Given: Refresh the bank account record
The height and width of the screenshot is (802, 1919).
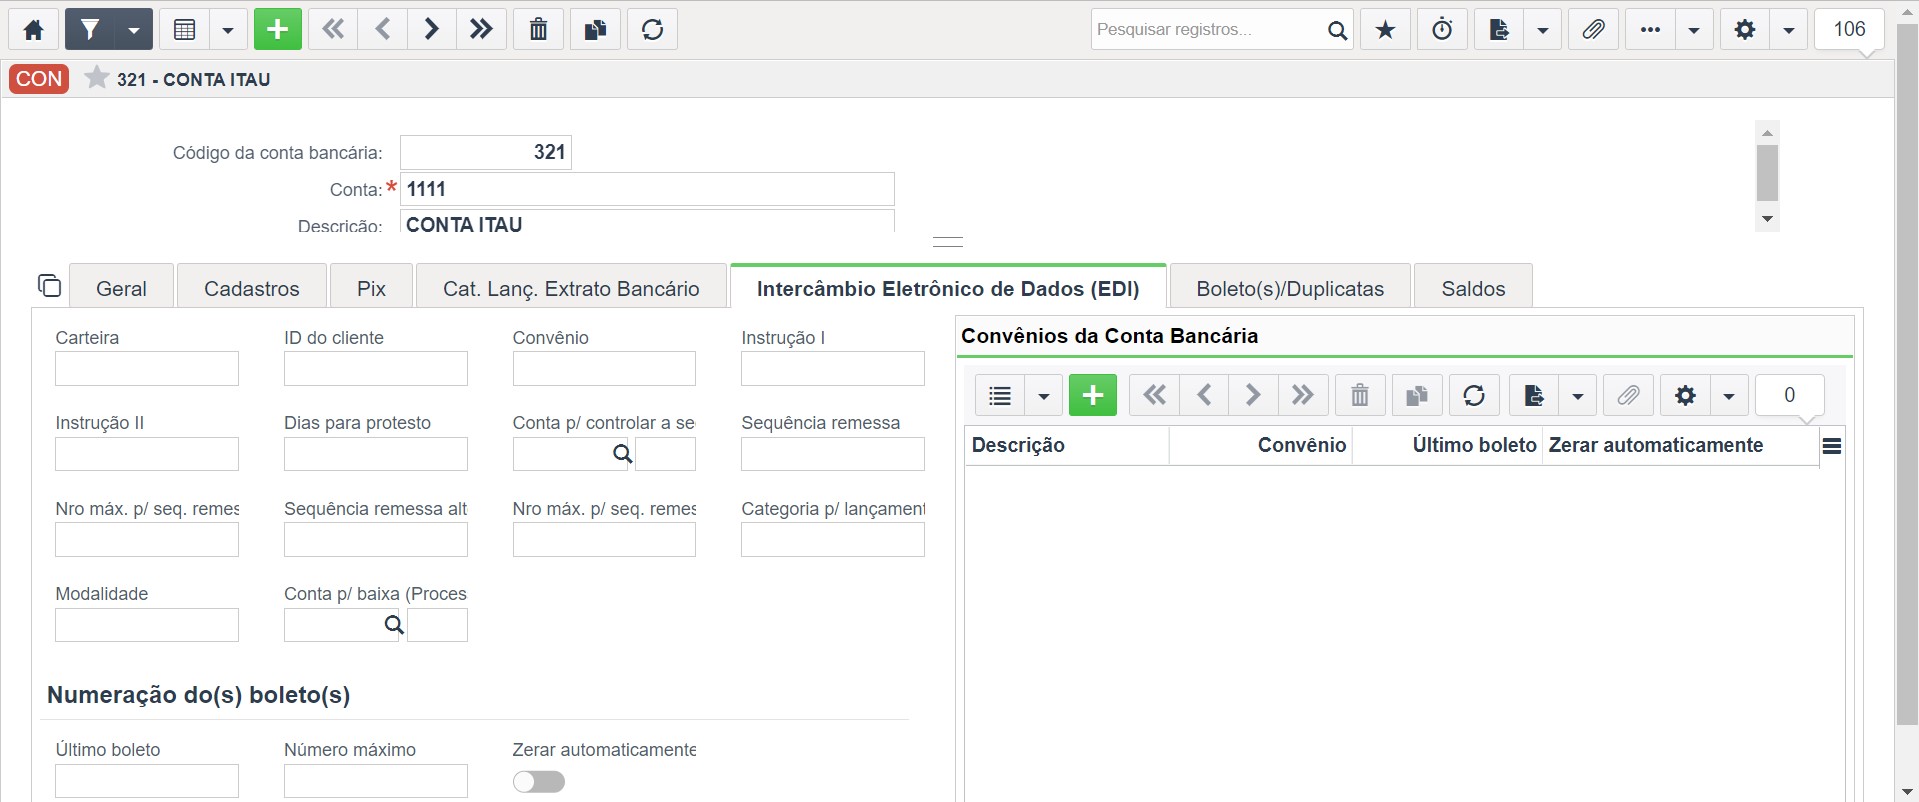Looking at the screenshot, I should coord(652,30).
